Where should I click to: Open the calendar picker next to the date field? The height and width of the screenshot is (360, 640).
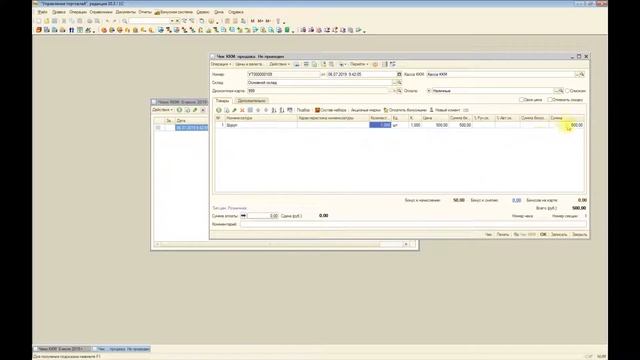(399, 74)
